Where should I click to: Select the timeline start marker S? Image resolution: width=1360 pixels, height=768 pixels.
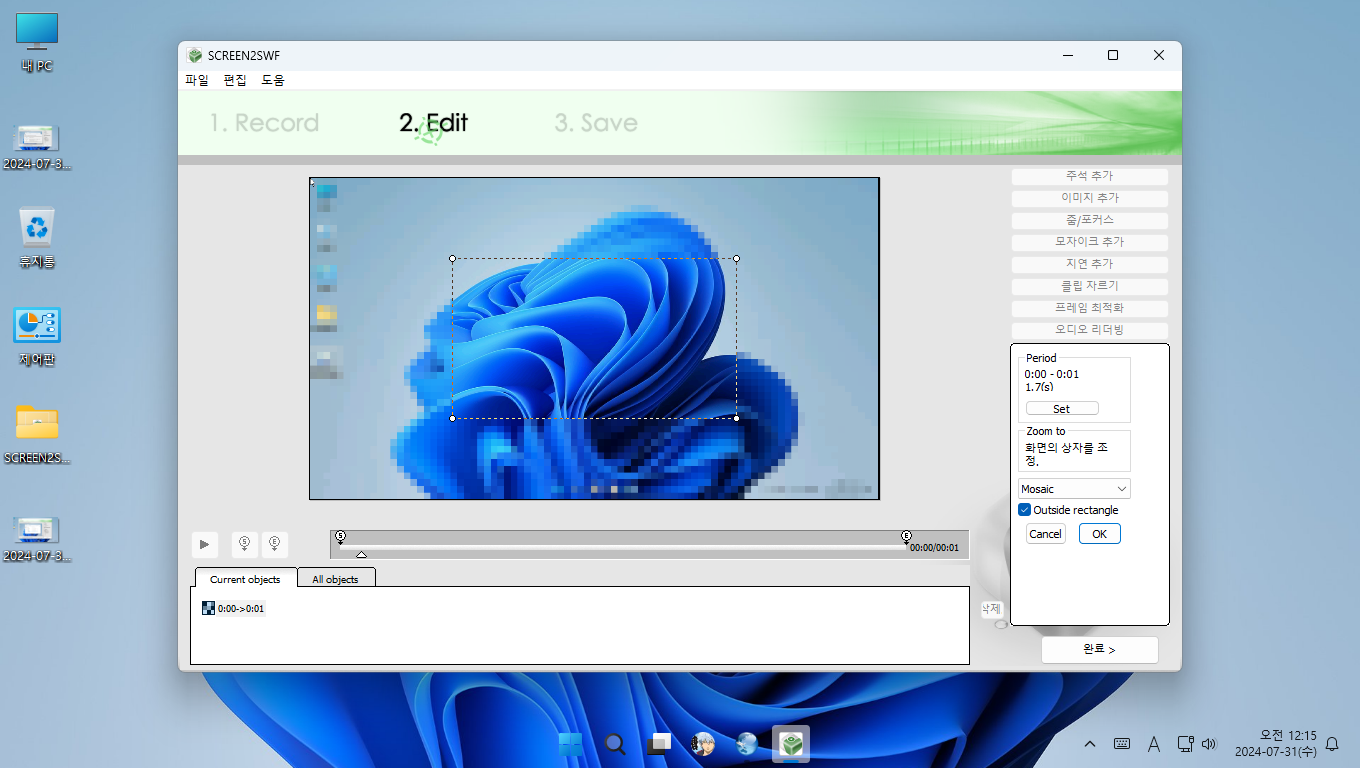pos(340,537)
